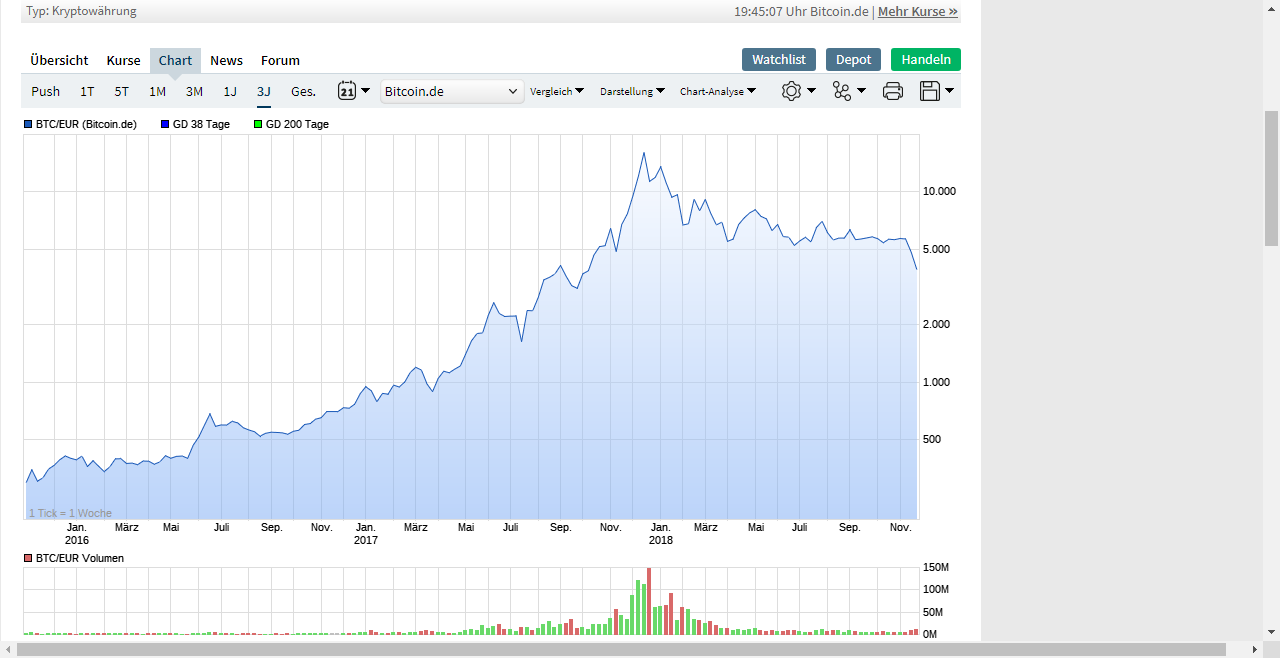This screenshot has height=658, width=1280.
Task: Open the Chart-Analyse dropdown
Action: point(718,91)
